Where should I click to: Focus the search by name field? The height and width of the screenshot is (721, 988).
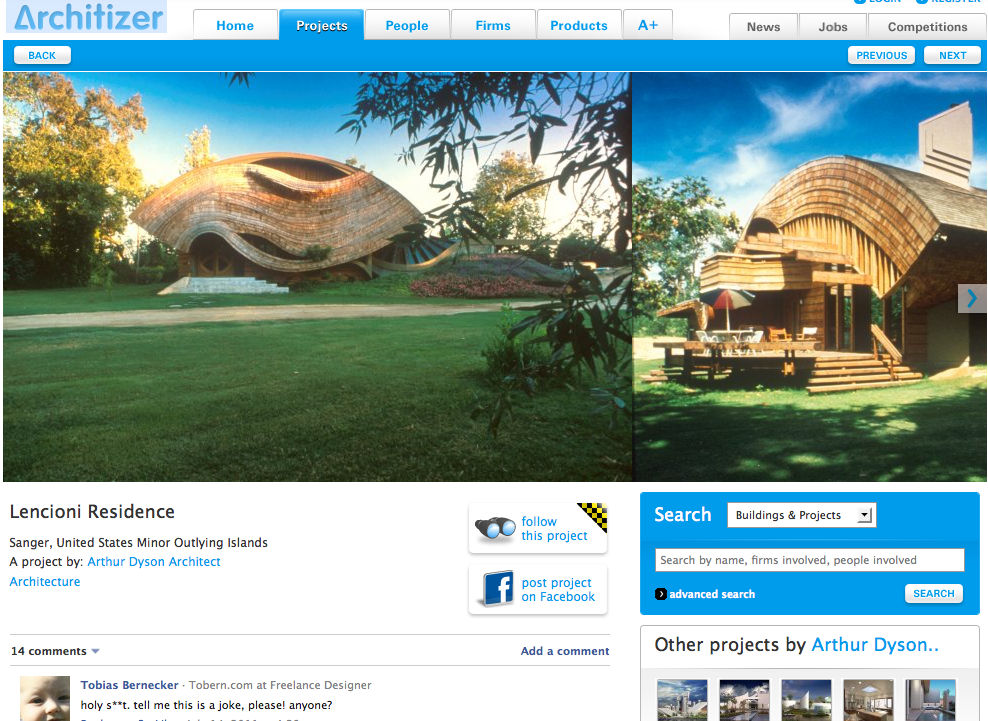[810, 560]
